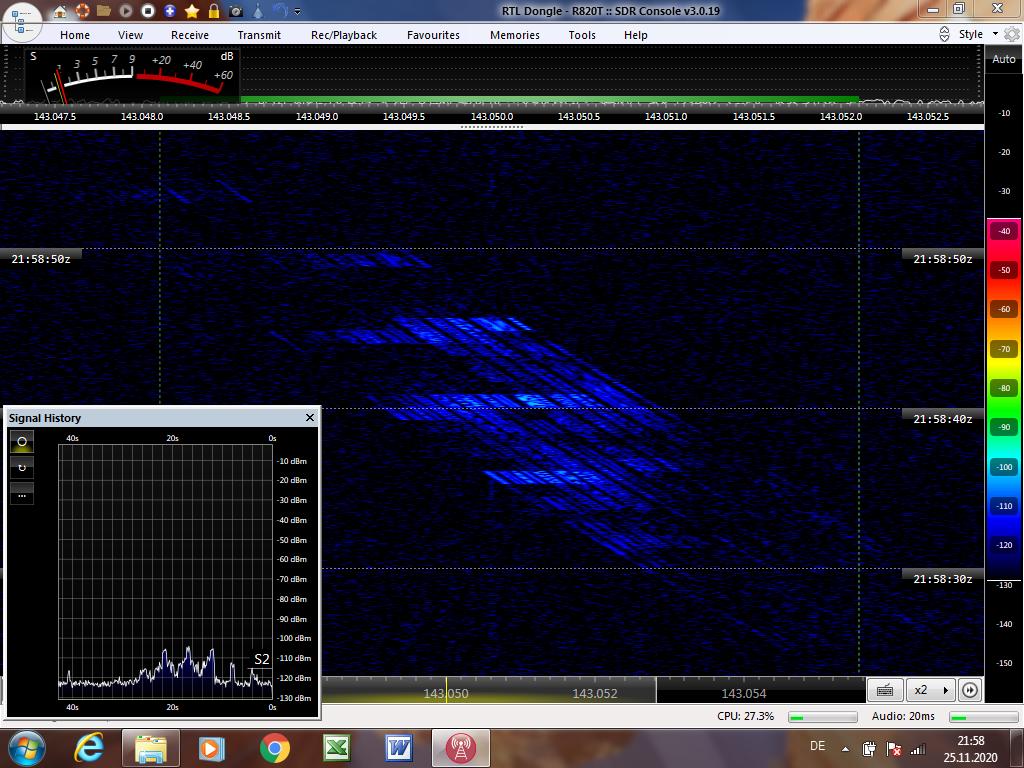Click the Auto level button
The height and width of the screenshot is (768, 1024).
tap(1004, 59)
